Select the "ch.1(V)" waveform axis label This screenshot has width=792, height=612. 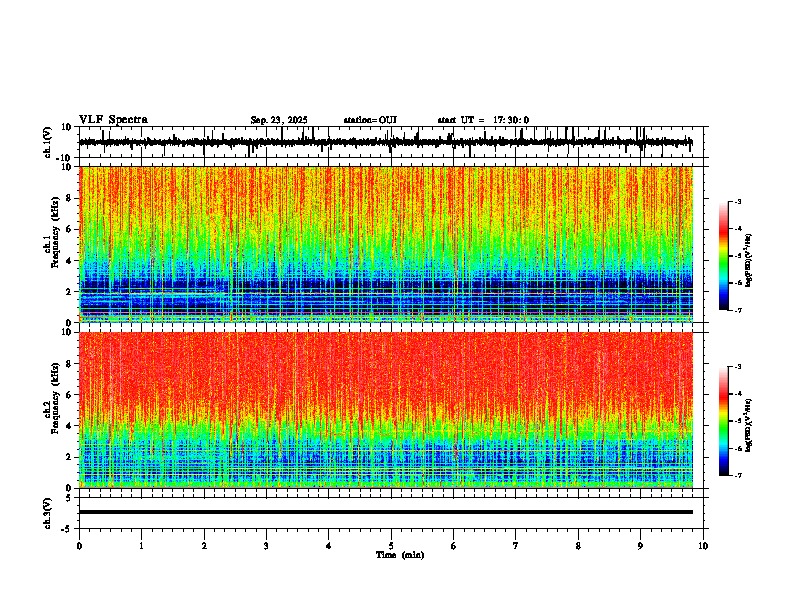pyautogui.click(x=48, y=142)
